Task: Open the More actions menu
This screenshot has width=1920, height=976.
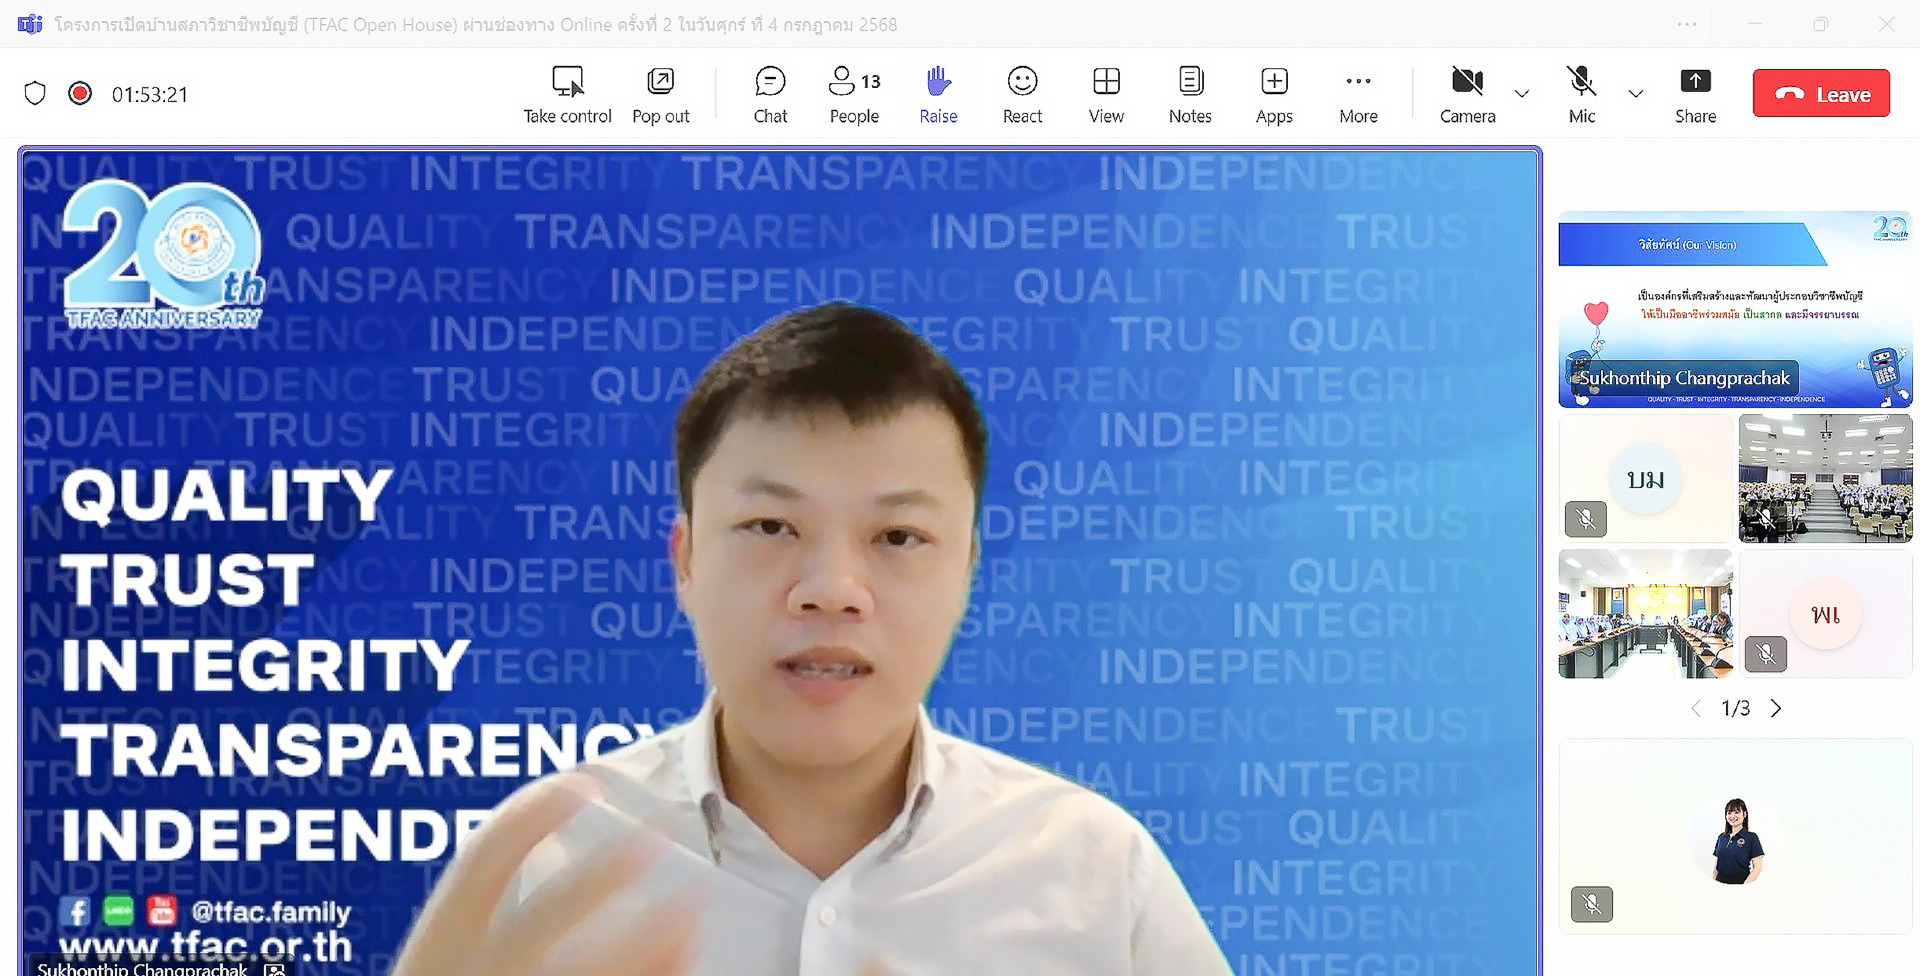Action: click(1358, 95)
